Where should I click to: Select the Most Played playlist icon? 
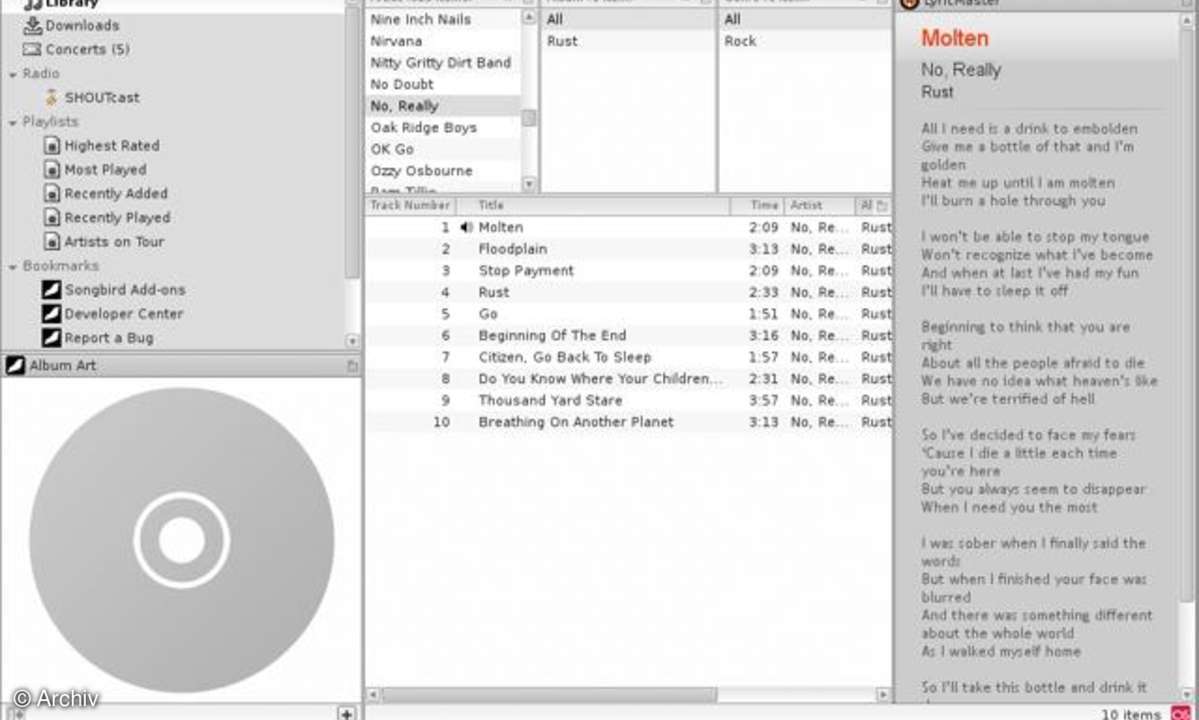tap(51, 170)
